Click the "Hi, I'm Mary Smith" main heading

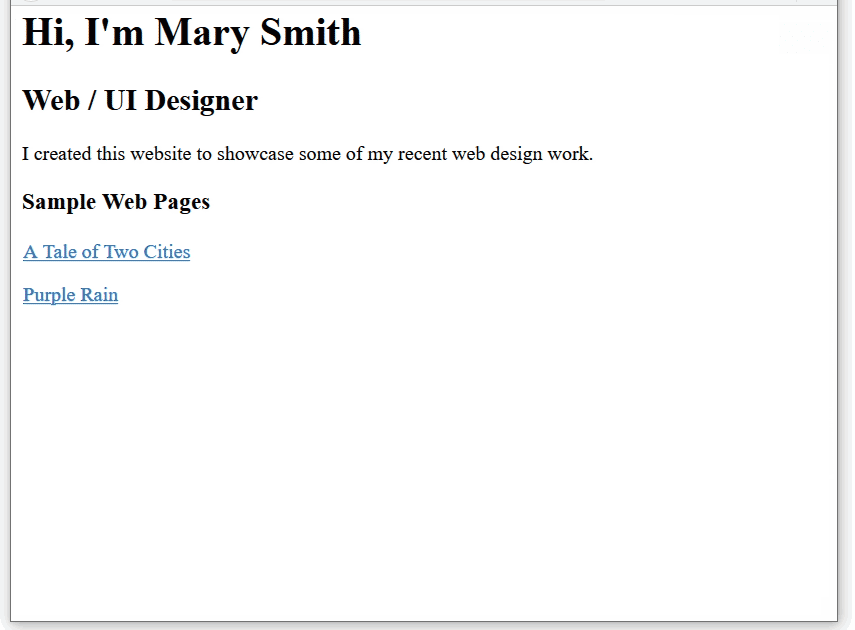[x=191, y=33]
